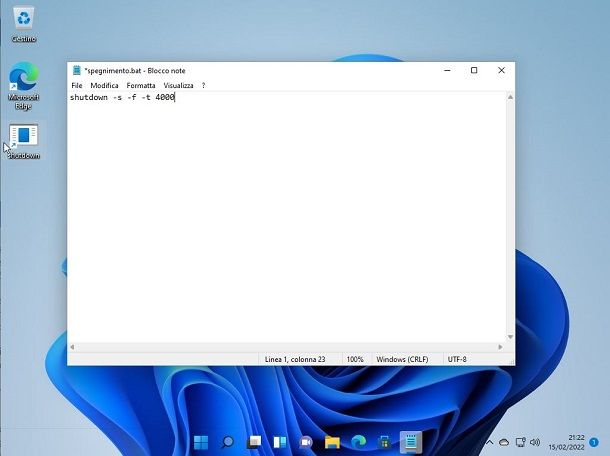Viewport: 610px width, 456px height.
Task: Click the vertical scrollbar up arrow
Action: [510, 97]
